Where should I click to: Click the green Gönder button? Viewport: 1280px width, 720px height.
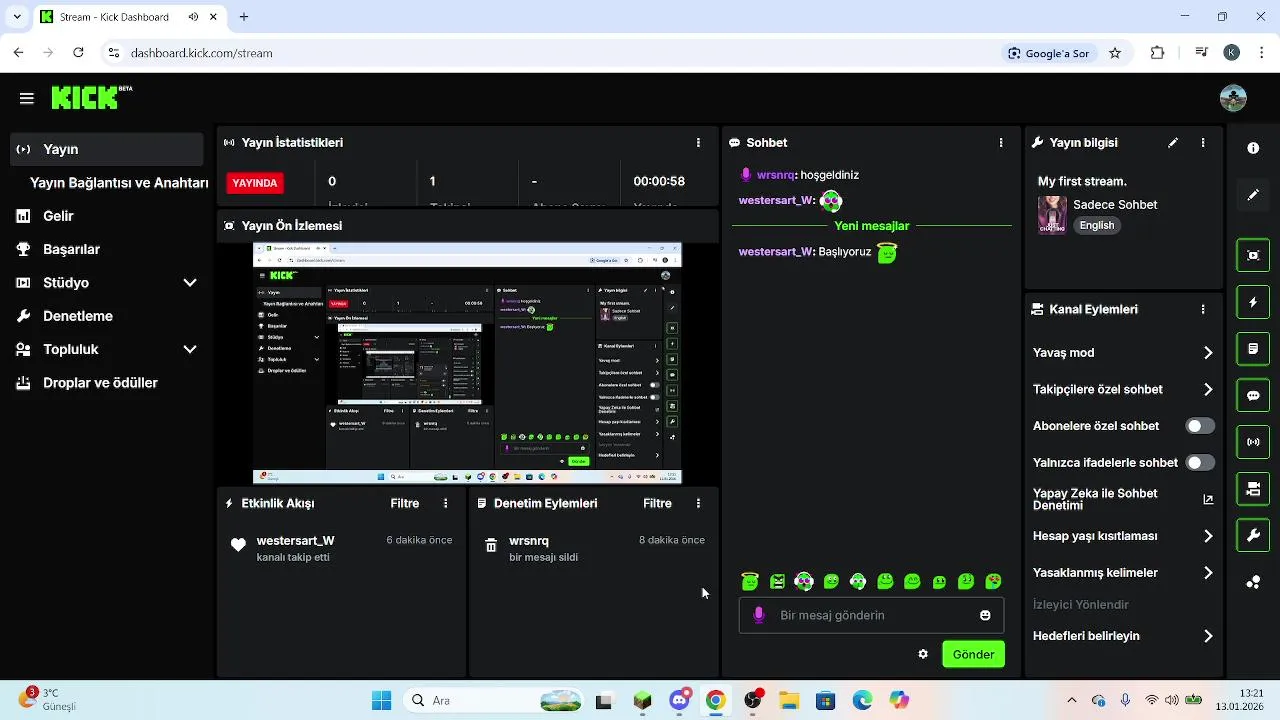pos(973,655)
